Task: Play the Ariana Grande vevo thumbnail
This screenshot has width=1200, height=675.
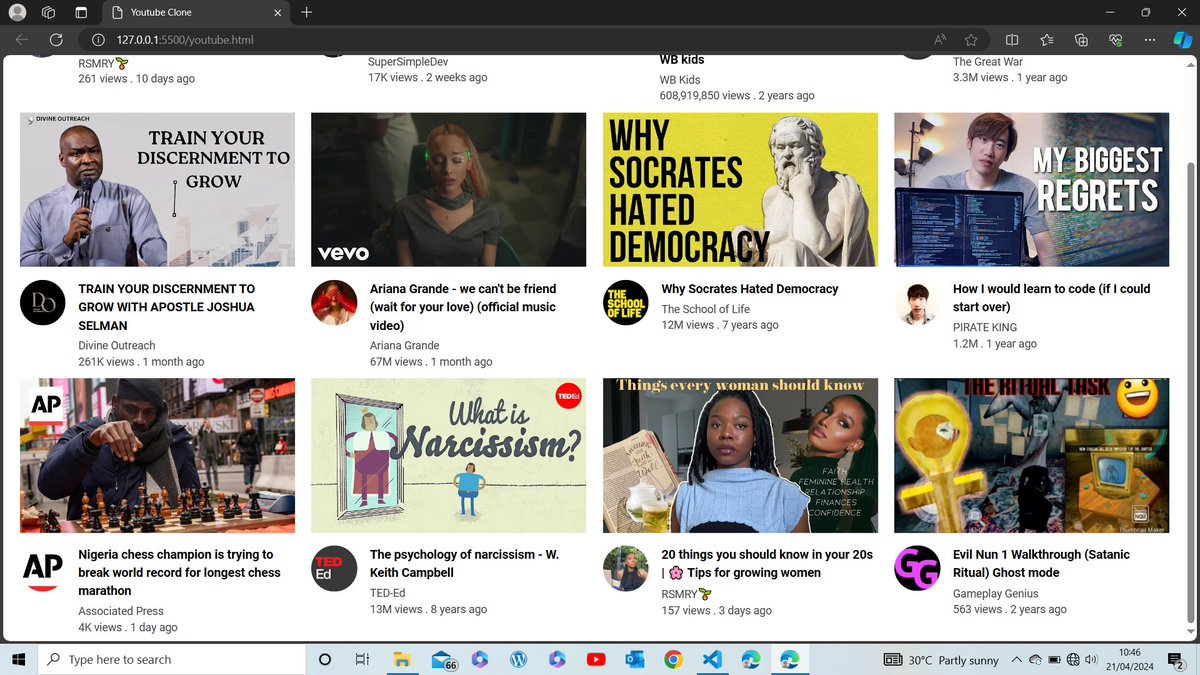Action: click(x=448, y=189)
